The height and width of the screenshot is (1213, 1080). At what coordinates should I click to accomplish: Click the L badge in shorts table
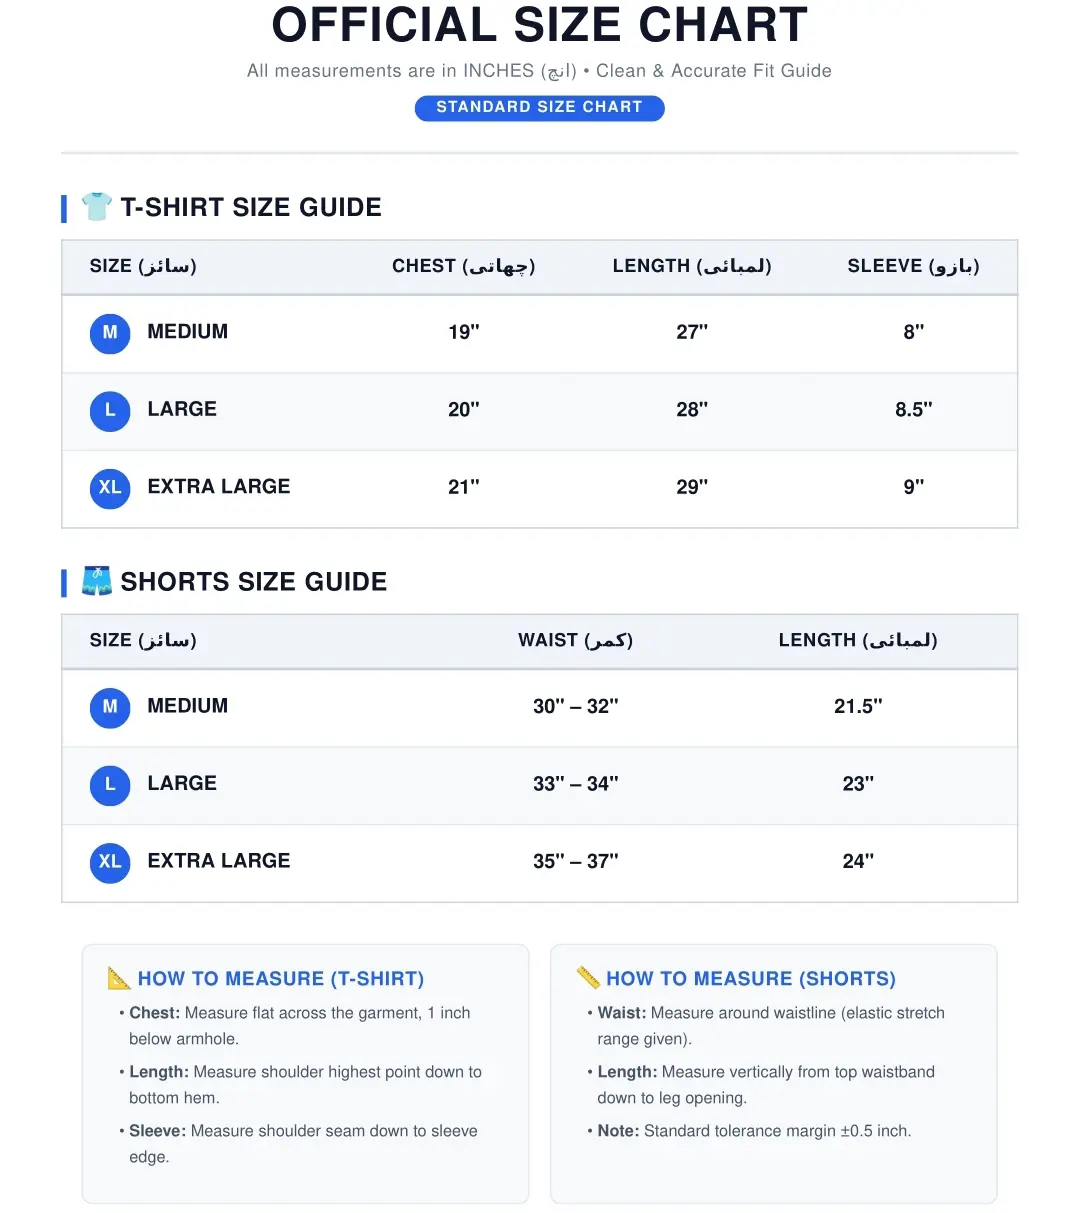point(110,785)
